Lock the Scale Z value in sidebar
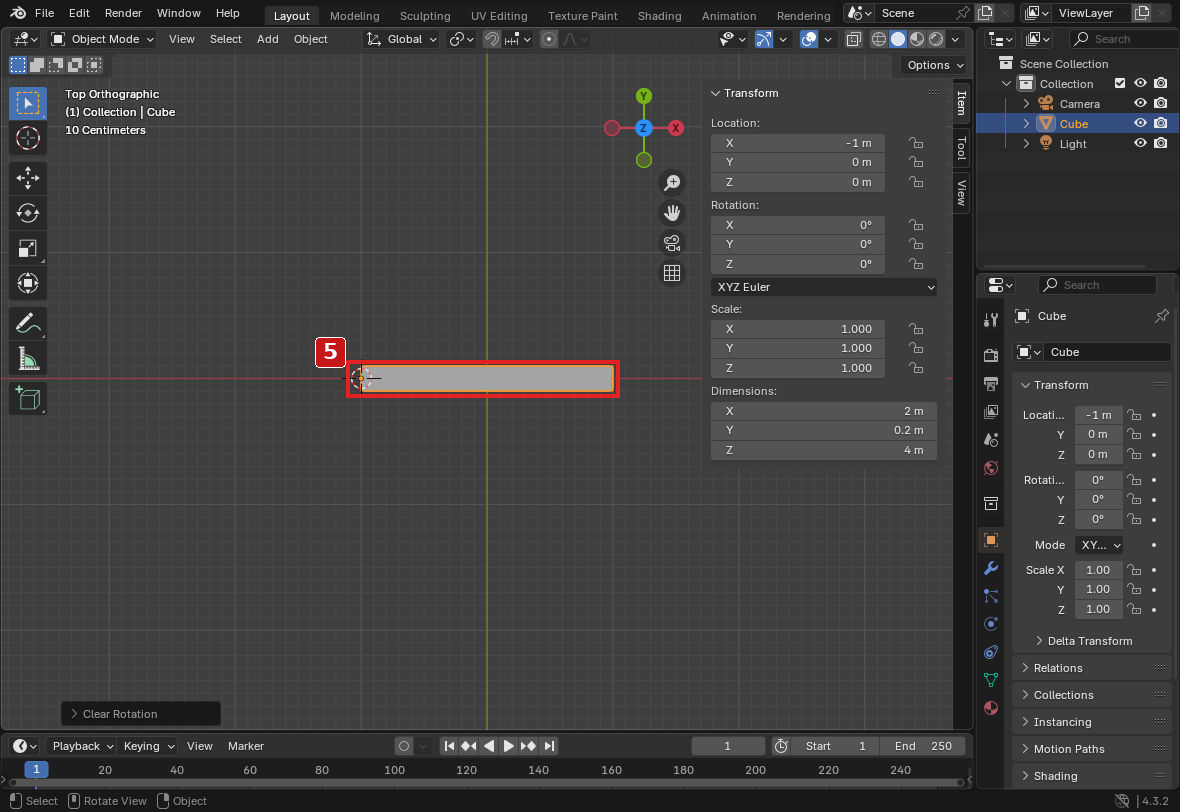 (x=916, y=368)
